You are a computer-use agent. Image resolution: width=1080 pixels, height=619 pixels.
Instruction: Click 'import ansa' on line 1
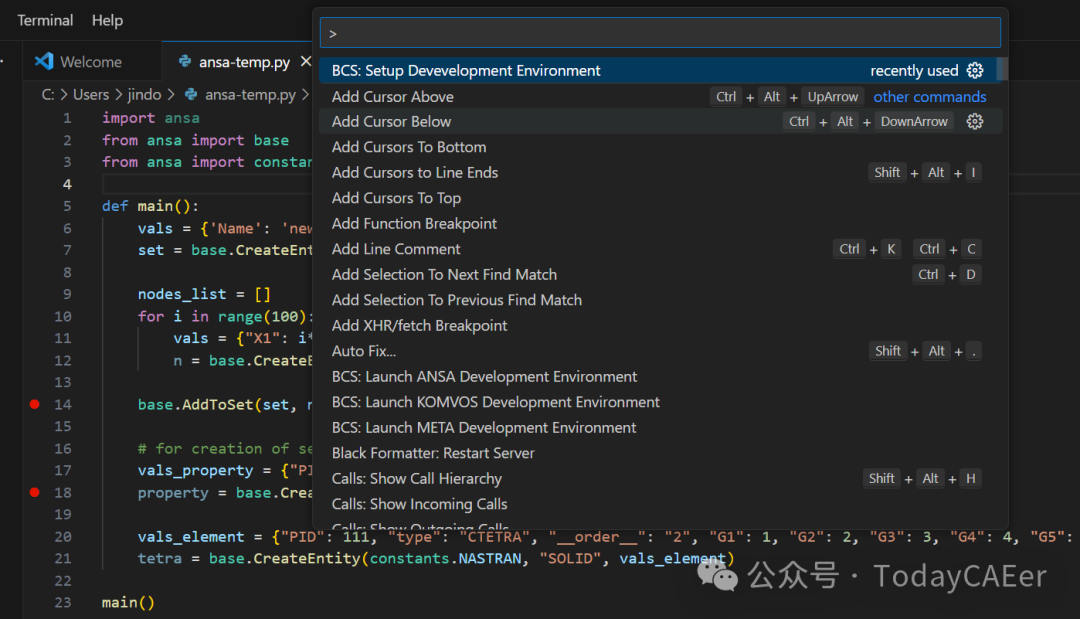151,118
